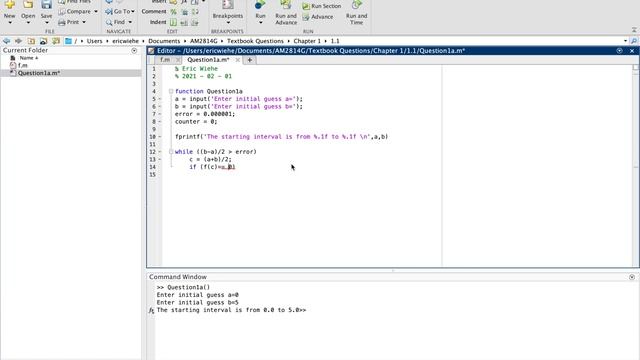Viewport: 640px width, 360px height.
Task: Click the New file icon
Action: tap(9, 5)
